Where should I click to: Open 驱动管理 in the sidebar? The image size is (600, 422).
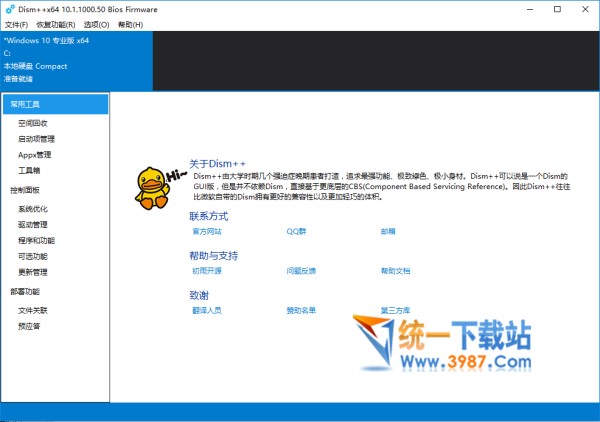point(32,225)
